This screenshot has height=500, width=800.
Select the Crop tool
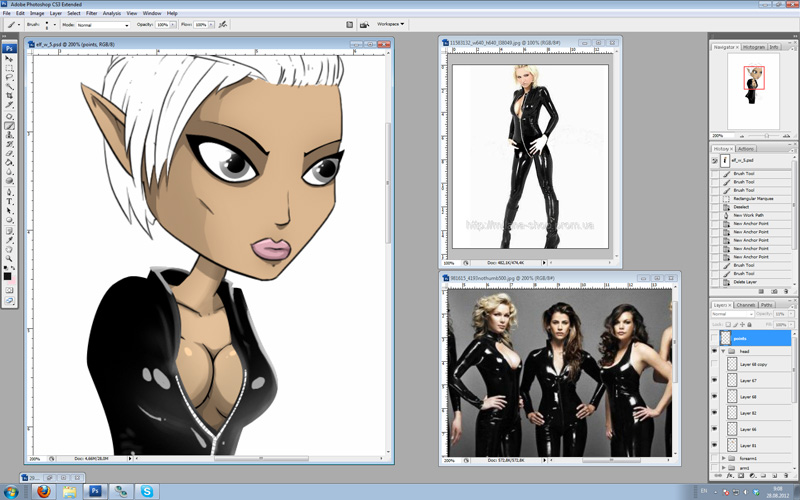coord(9,95)
